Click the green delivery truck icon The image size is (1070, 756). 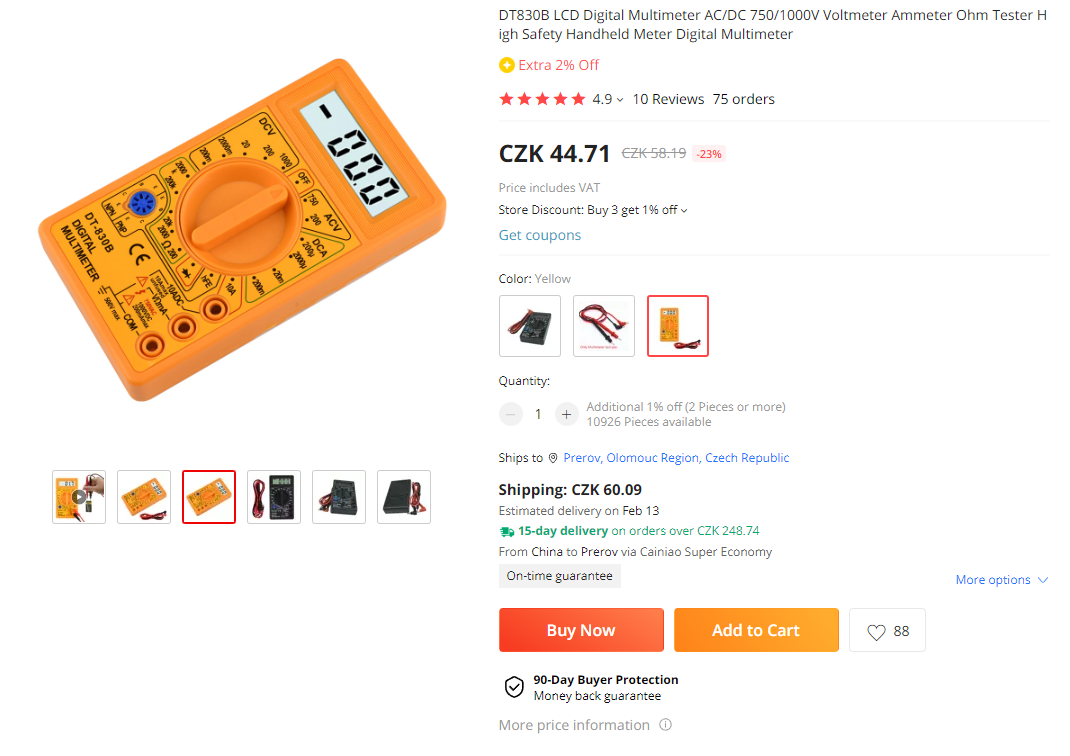[x=506, y=531]
